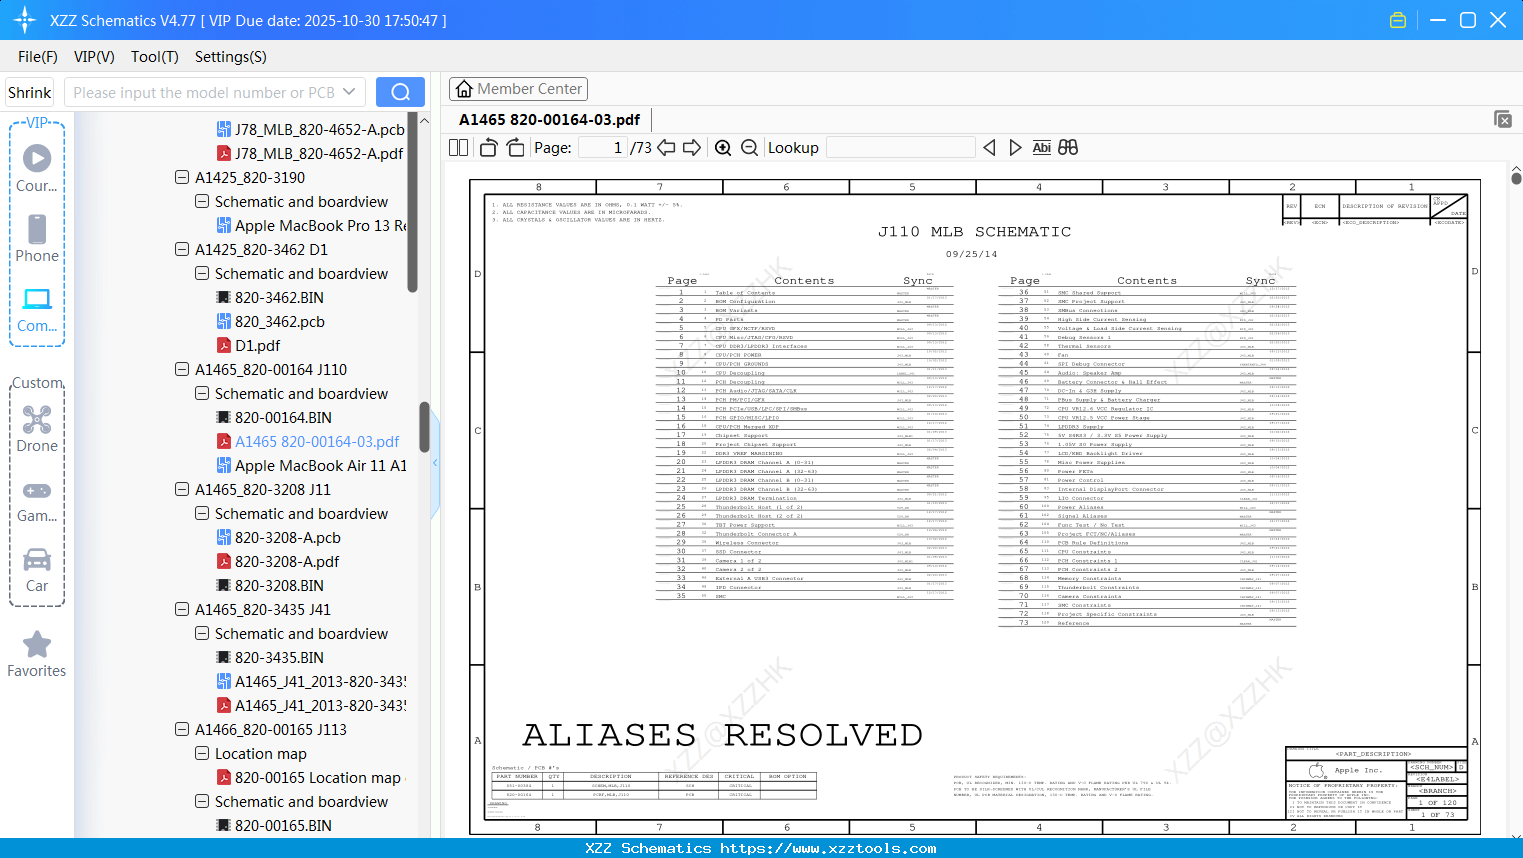Screen dimensions: 1523x858
Task: Open the 820-3208-A.pdf file
Action: pos(278,561)
